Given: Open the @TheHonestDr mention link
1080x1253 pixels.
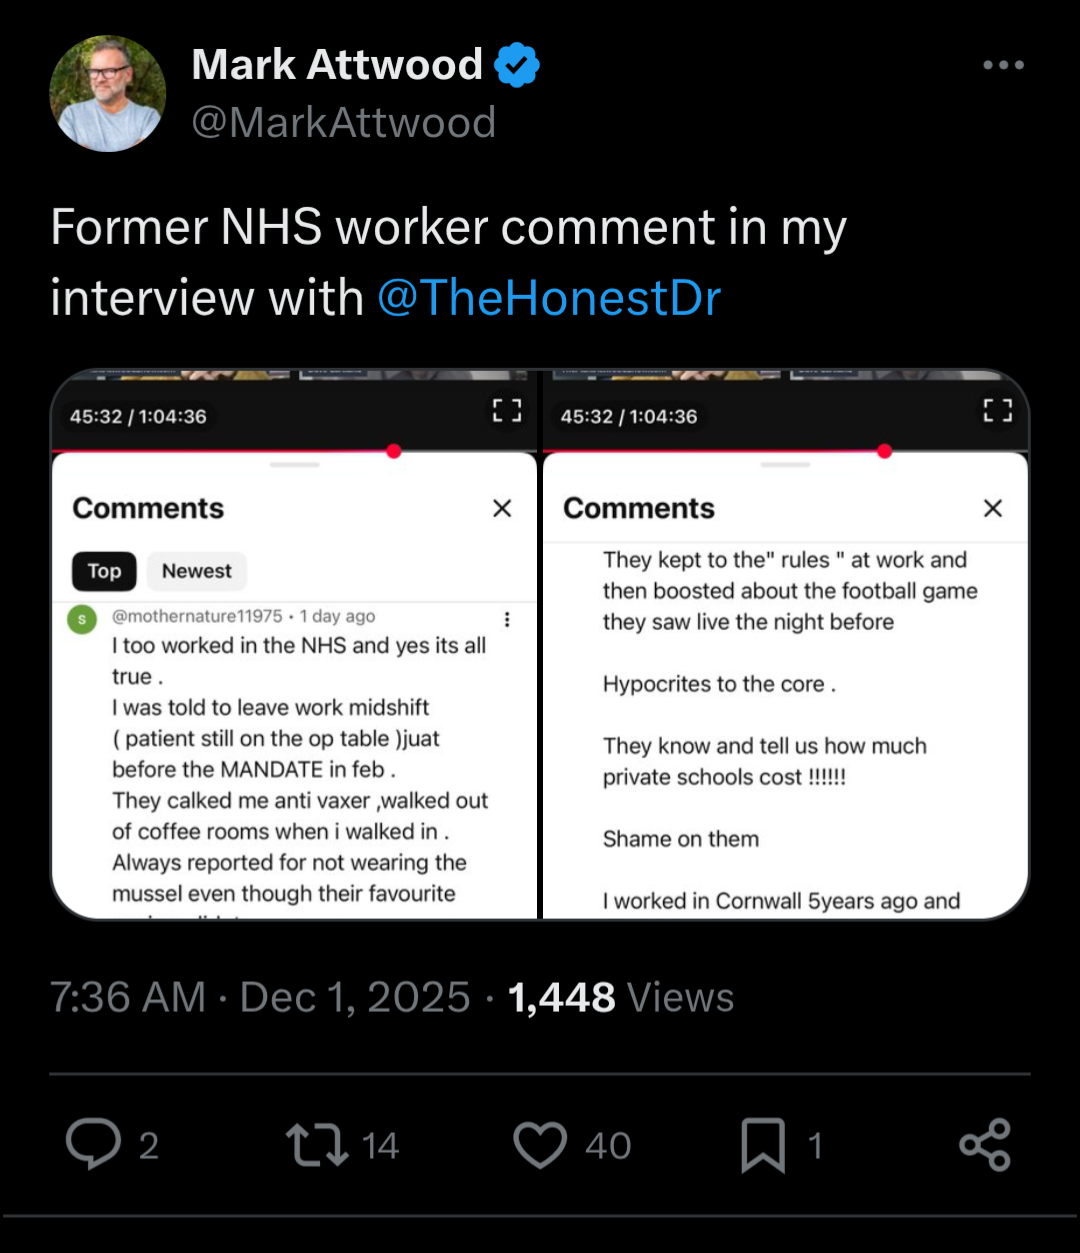Looking at the screenshot, I should click(x=549, y=298).
